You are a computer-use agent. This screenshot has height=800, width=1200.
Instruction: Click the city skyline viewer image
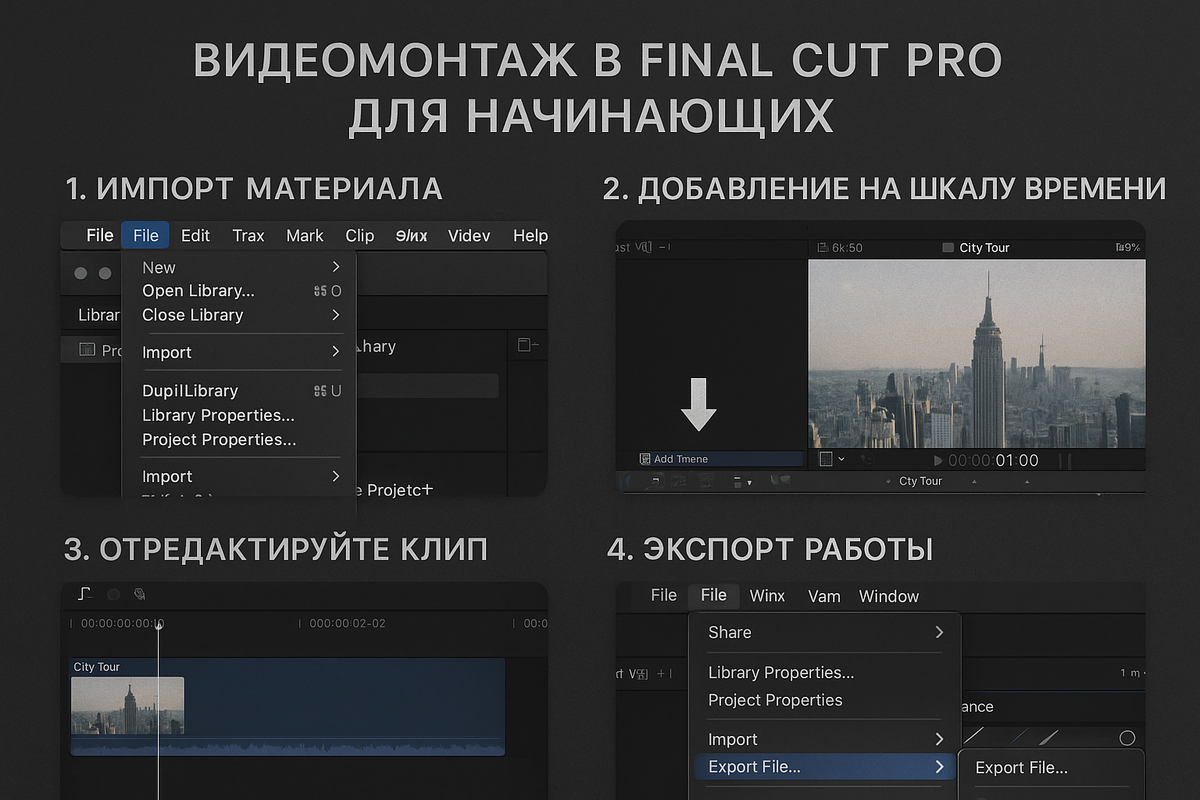976,354
